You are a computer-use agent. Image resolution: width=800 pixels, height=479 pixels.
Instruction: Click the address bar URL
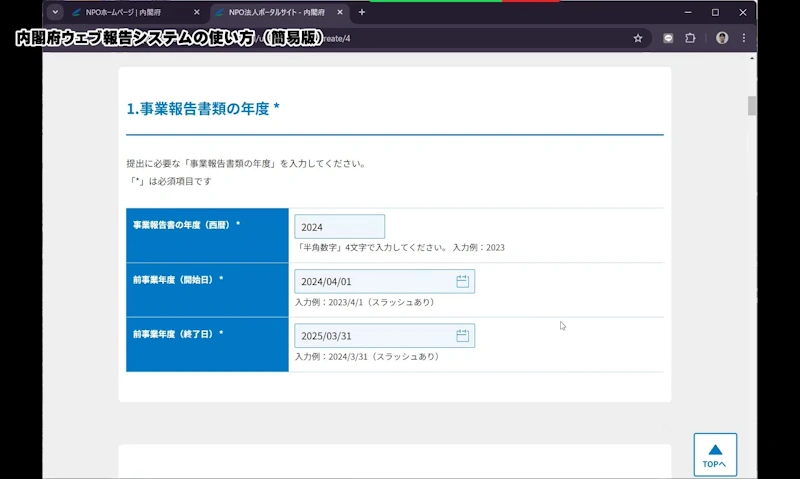400,38
